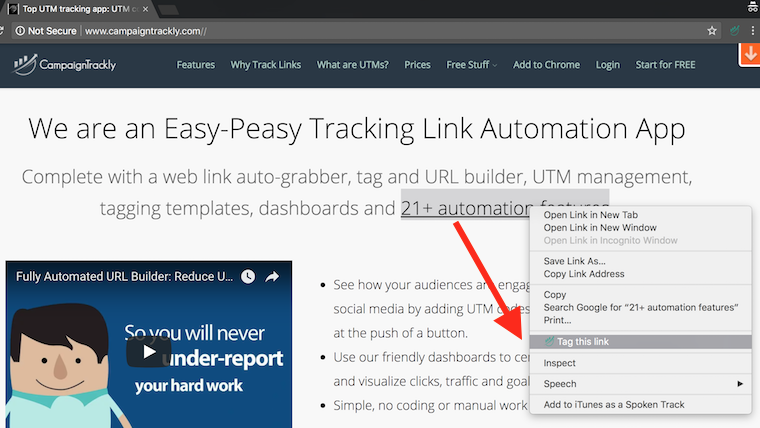Open the Why Track Links nav link
Viewport: 760px width, 428px height.
266,64
